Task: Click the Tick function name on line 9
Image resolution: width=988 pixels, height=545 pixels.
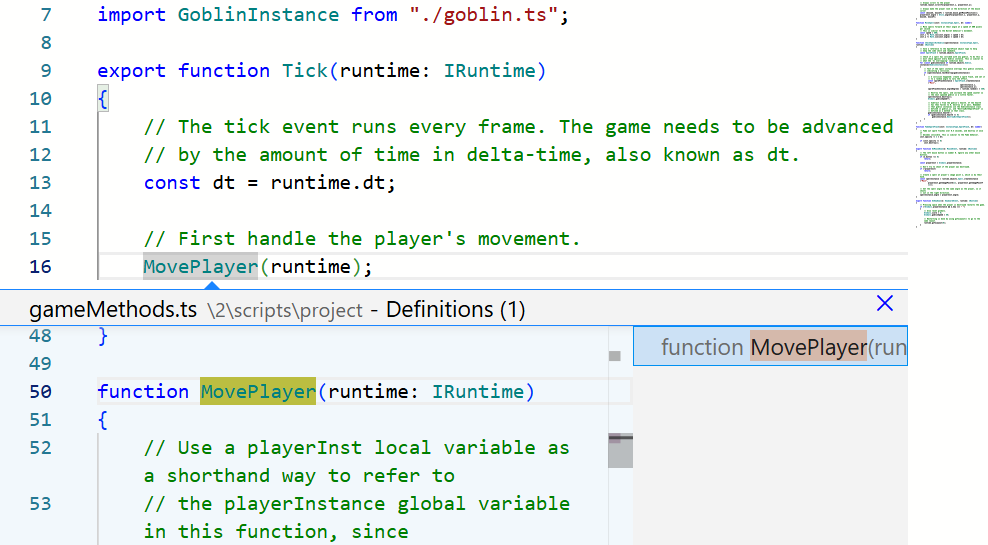Action: (x=305, y=71)
